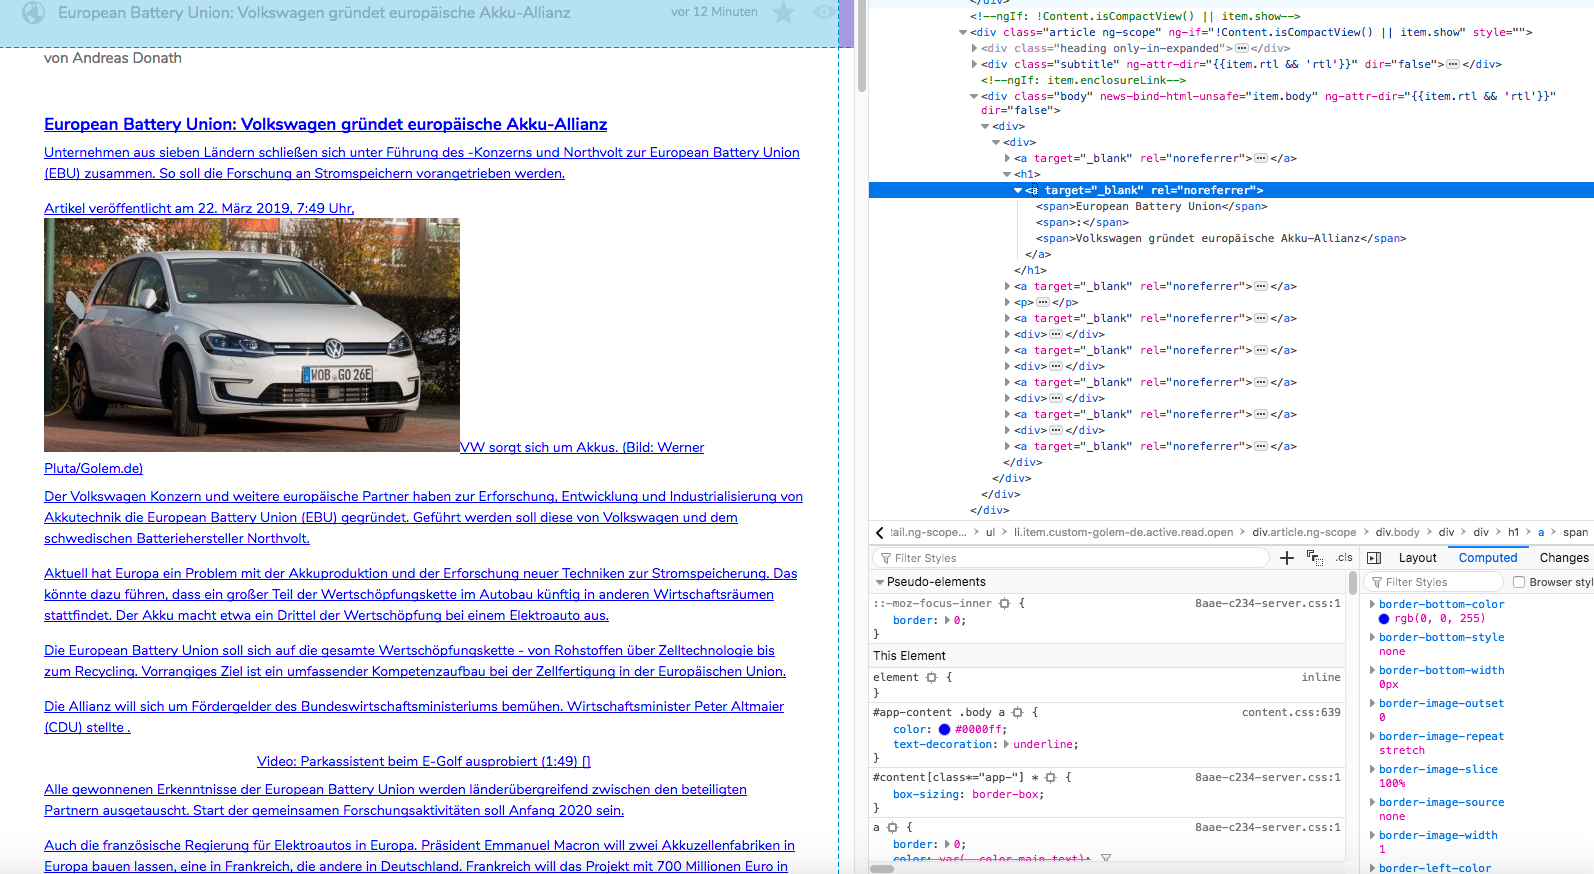Click the selector highlighter for #content[class*="app-"] rule
Viewport: 1594px width, 874px height.
tap(1050, 777)
